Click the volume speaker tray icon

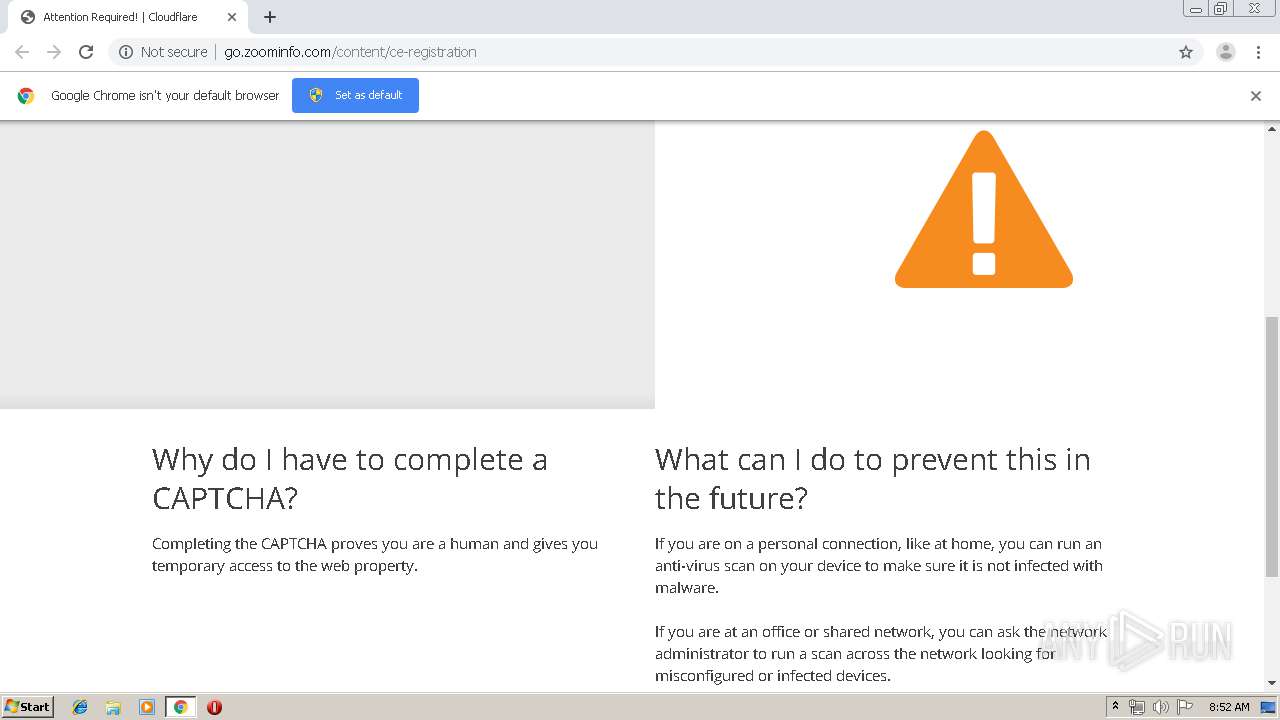click(x=1161, y=707)
